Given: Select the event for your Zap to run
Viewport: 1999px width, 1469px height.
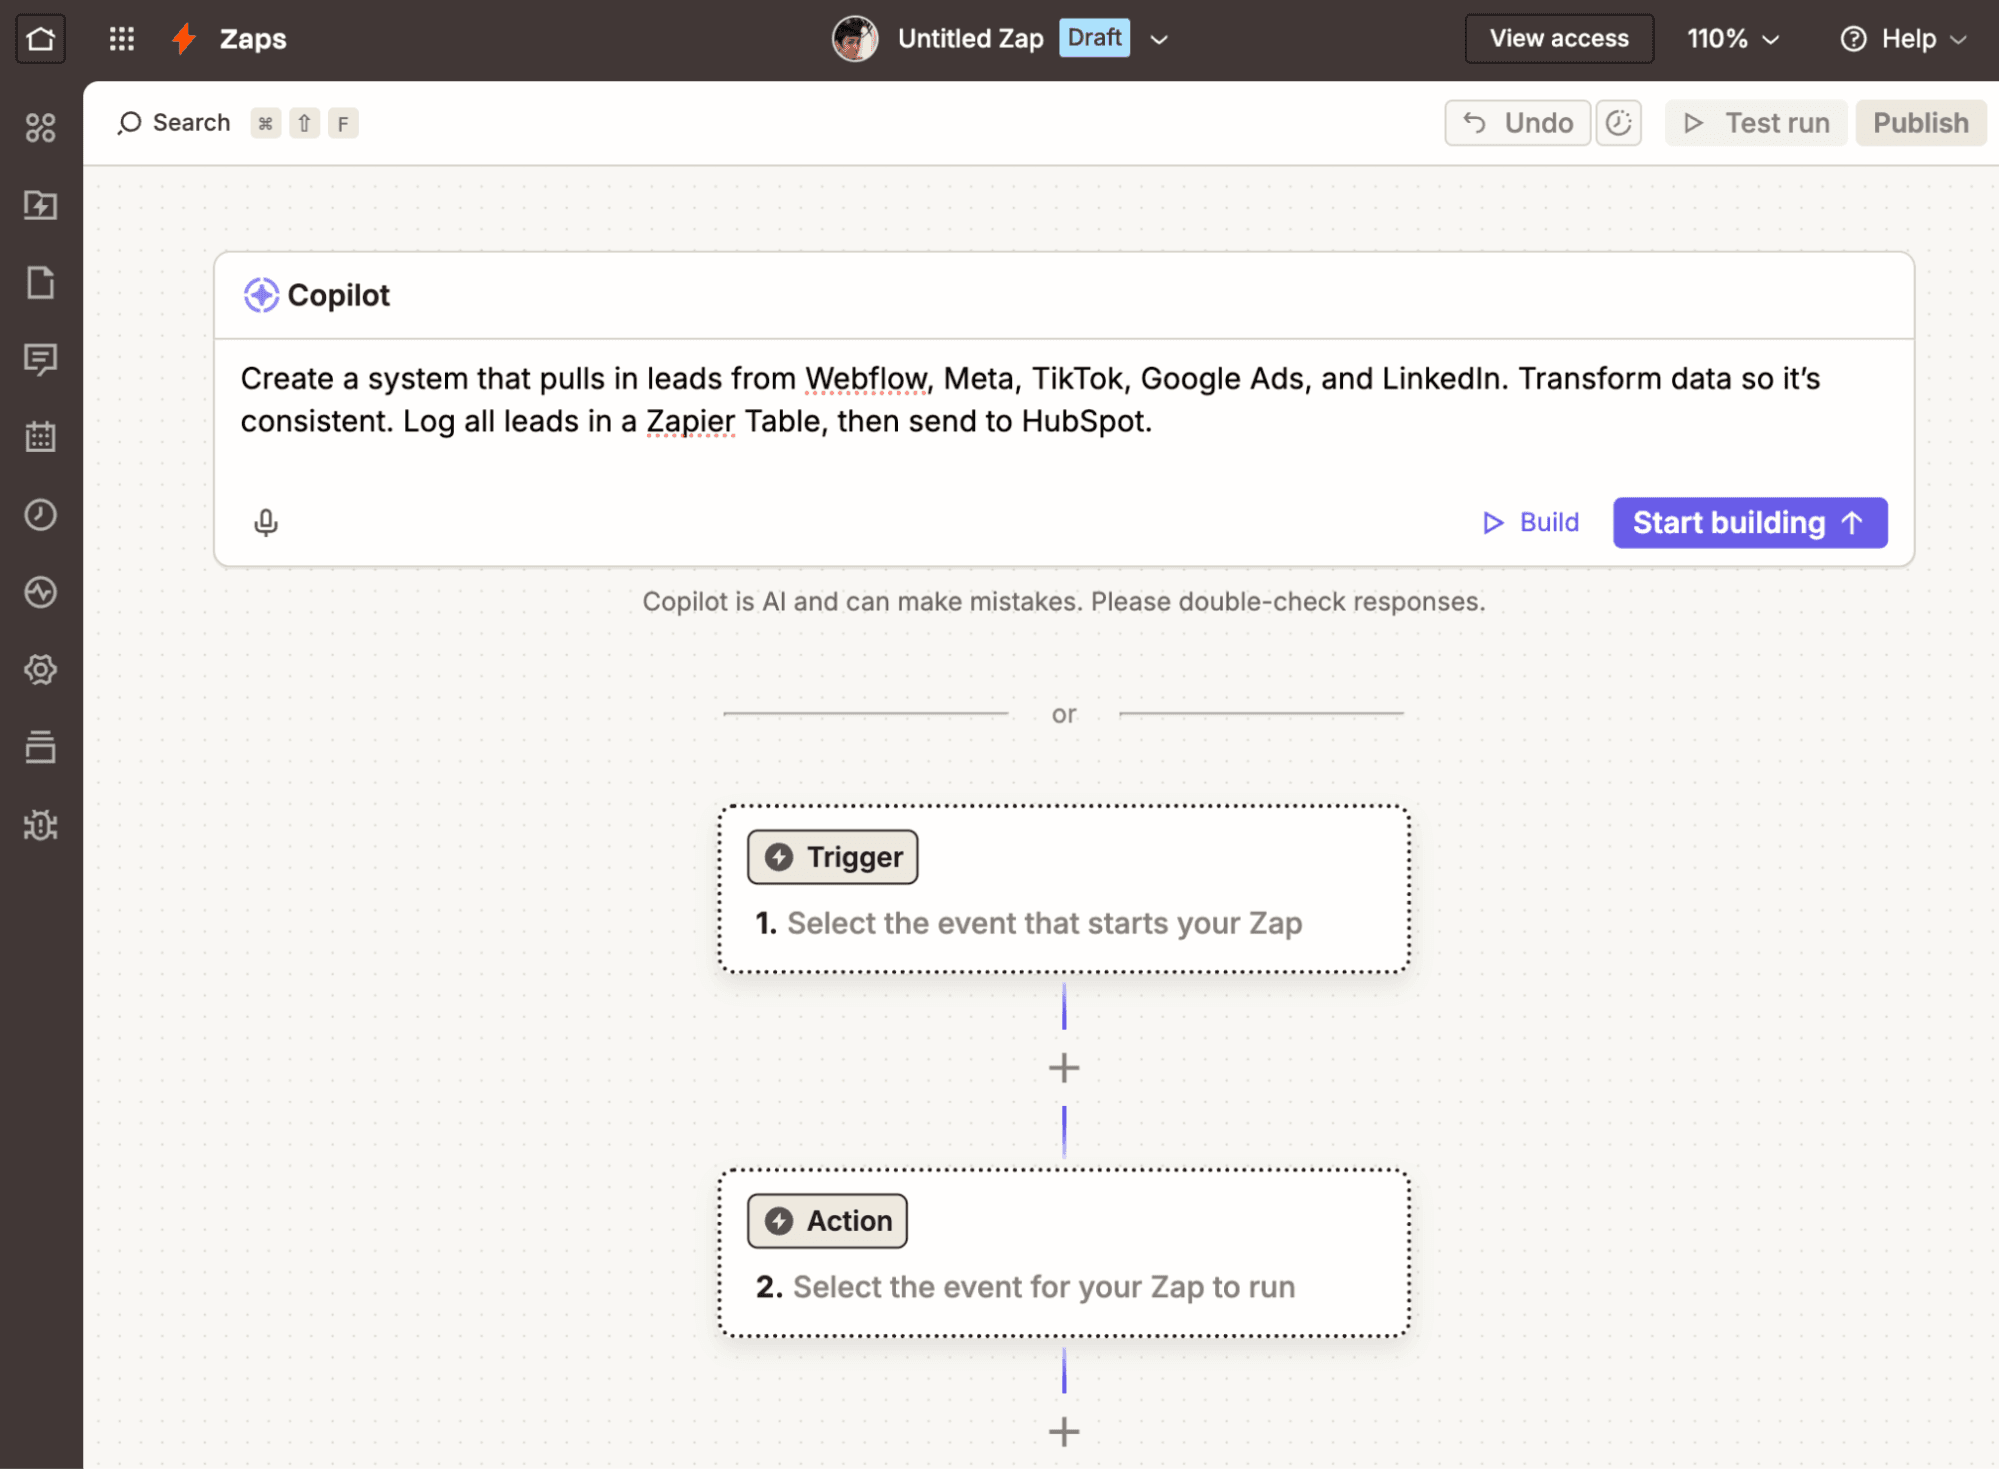Looking at the screenshot, I should pyautogui.click(x=1064, y=1253).
